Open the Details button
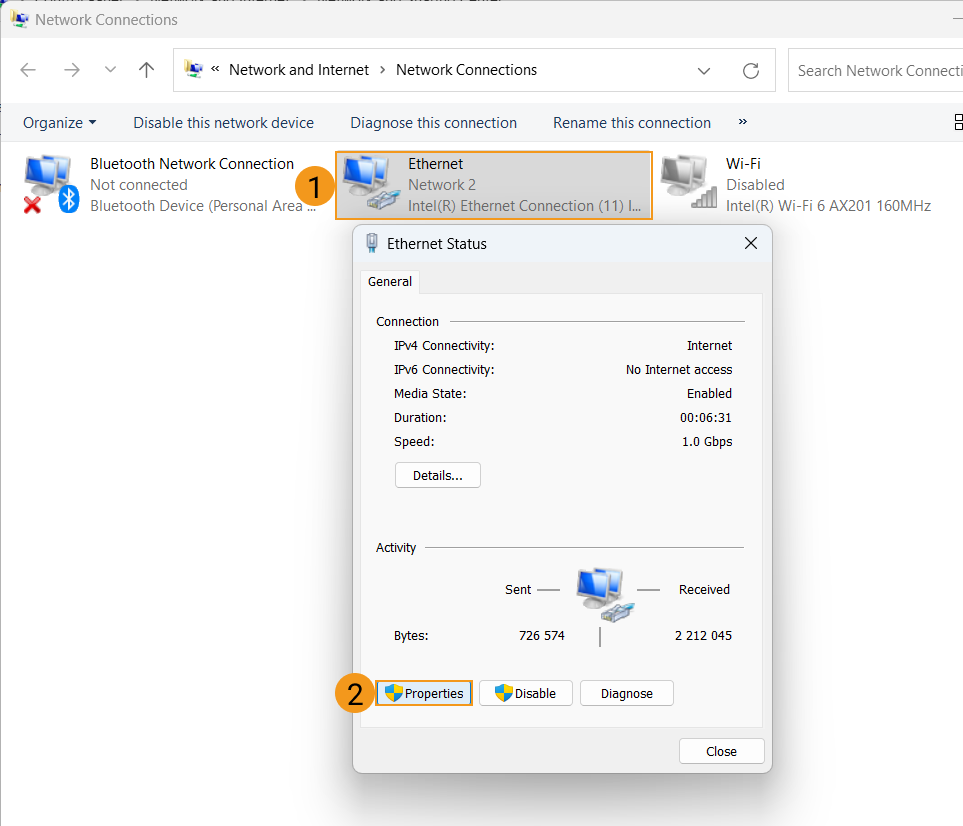The height and width of the screenshot is (826, 963). (437, 475)
